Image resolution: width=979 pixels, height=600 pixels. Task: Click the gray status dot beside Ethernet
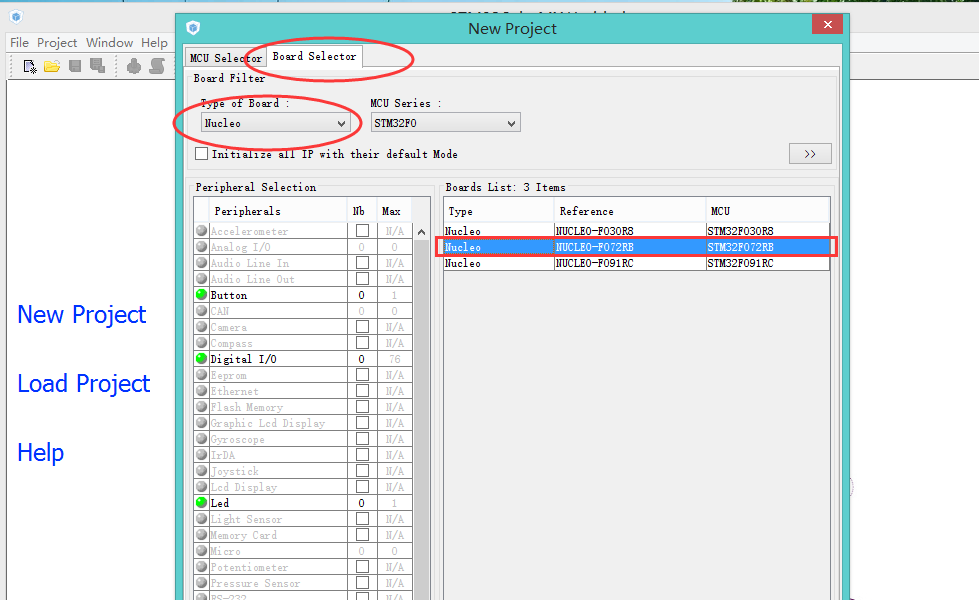[x=201, y=390]
